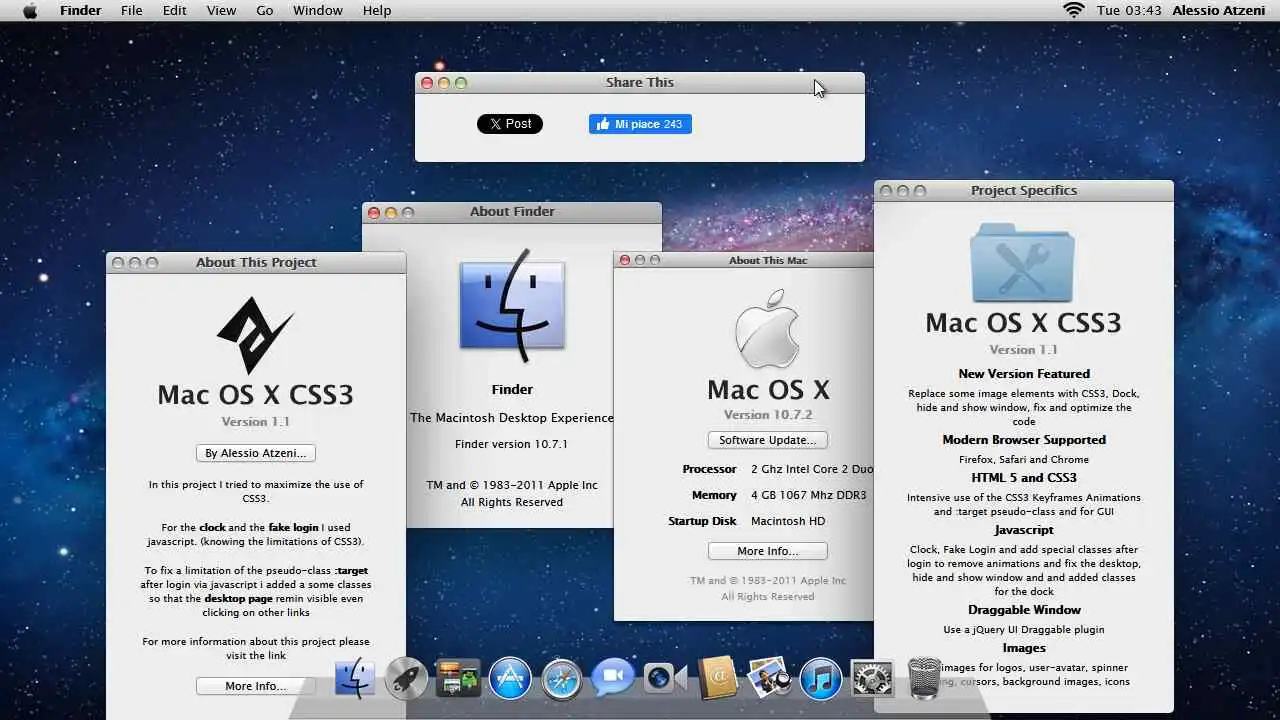Click The Macintosh Desktop Experience text
This screenshot has height=720, width=1280.
[512, 418]
